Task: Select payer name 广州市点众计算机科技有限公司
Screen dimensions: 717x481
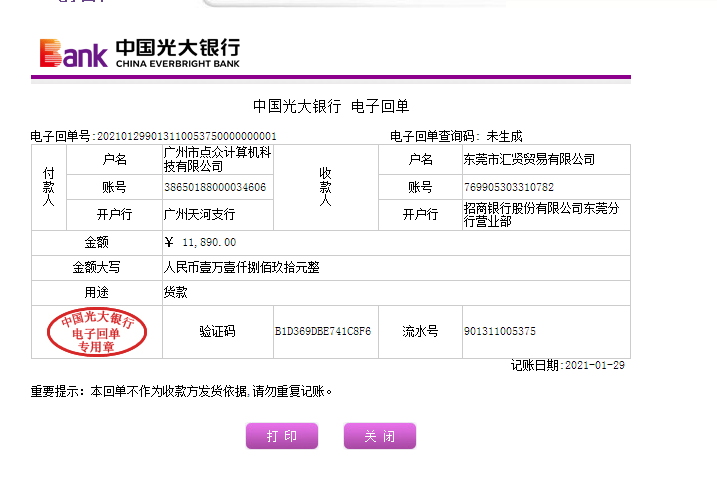Action: (218, 159)
